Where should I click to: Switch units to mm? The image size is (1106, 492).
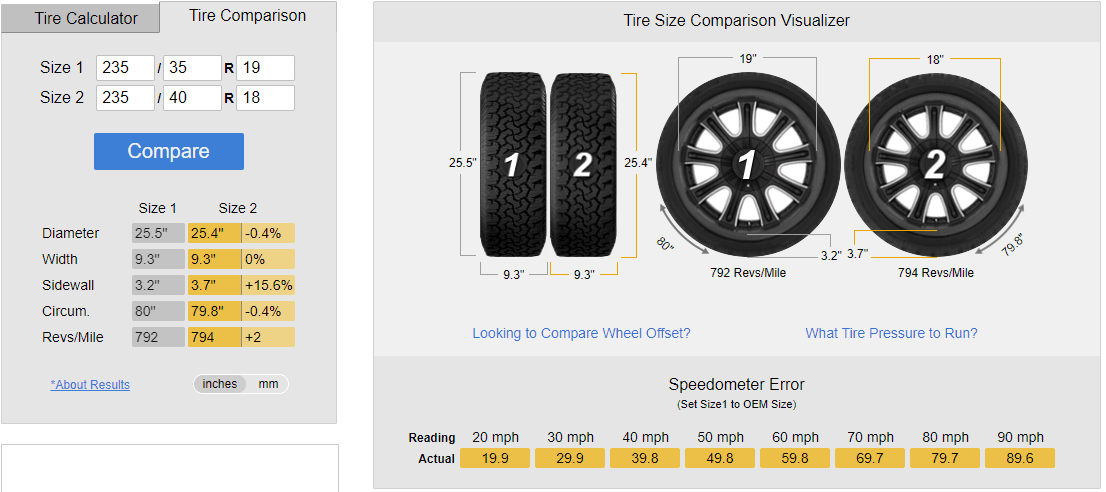coord(268,384)
